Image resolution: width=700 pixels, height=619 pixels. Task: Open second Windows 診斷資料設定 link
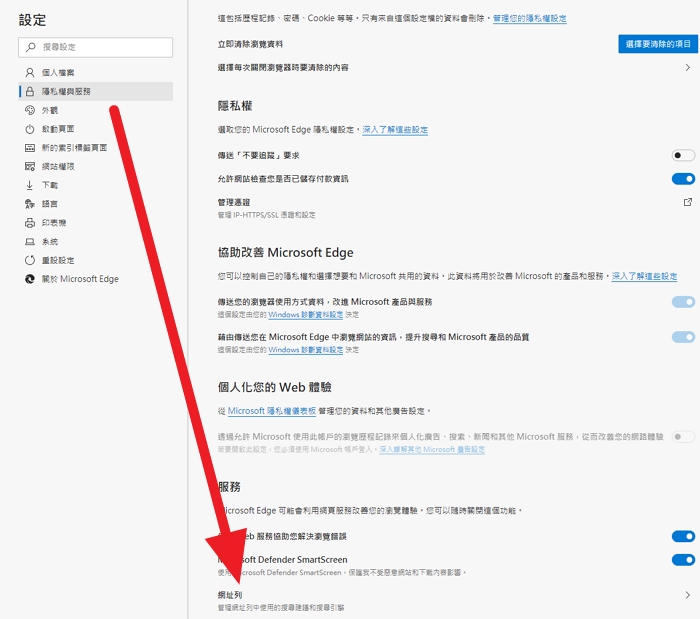306,350
